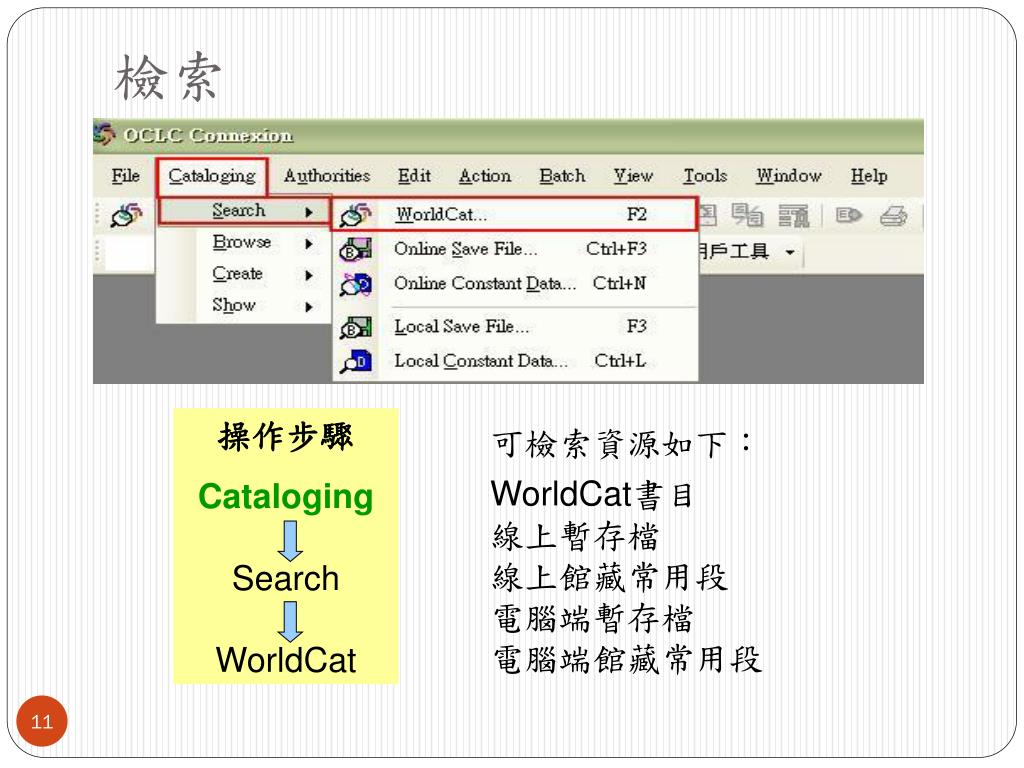Click the Ctrl+L shortcut text
The width and height of the screenshot is (1024, 768).
[620, 360]
